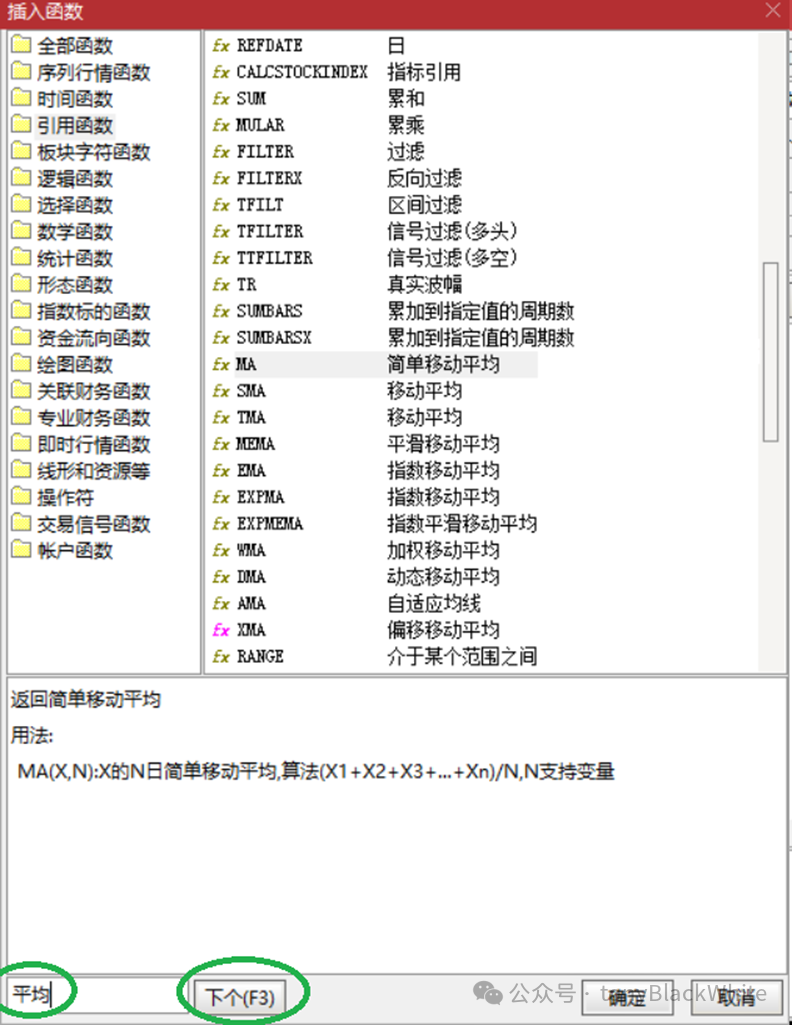Select the TR function name
This screenshot has height=1025, width=792.
[x=246, y=284]
